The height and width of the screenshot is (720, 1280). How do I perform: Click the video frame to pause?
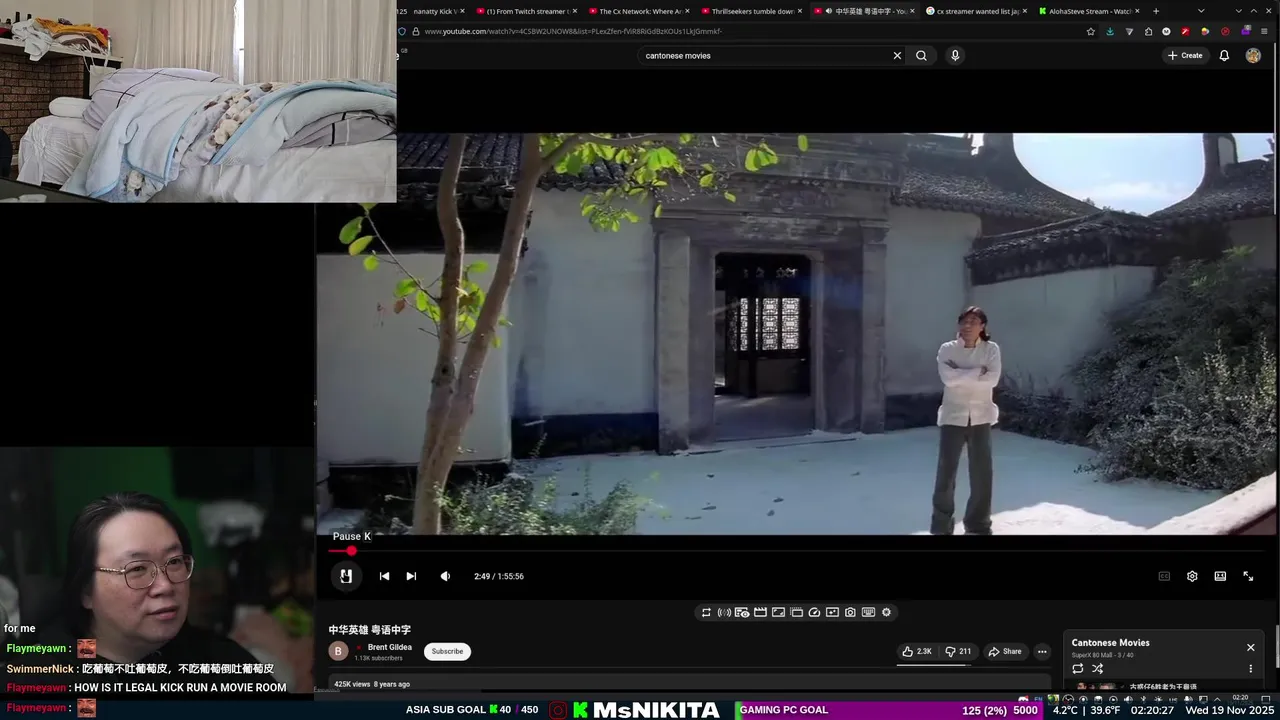click(x=796, y=333)
